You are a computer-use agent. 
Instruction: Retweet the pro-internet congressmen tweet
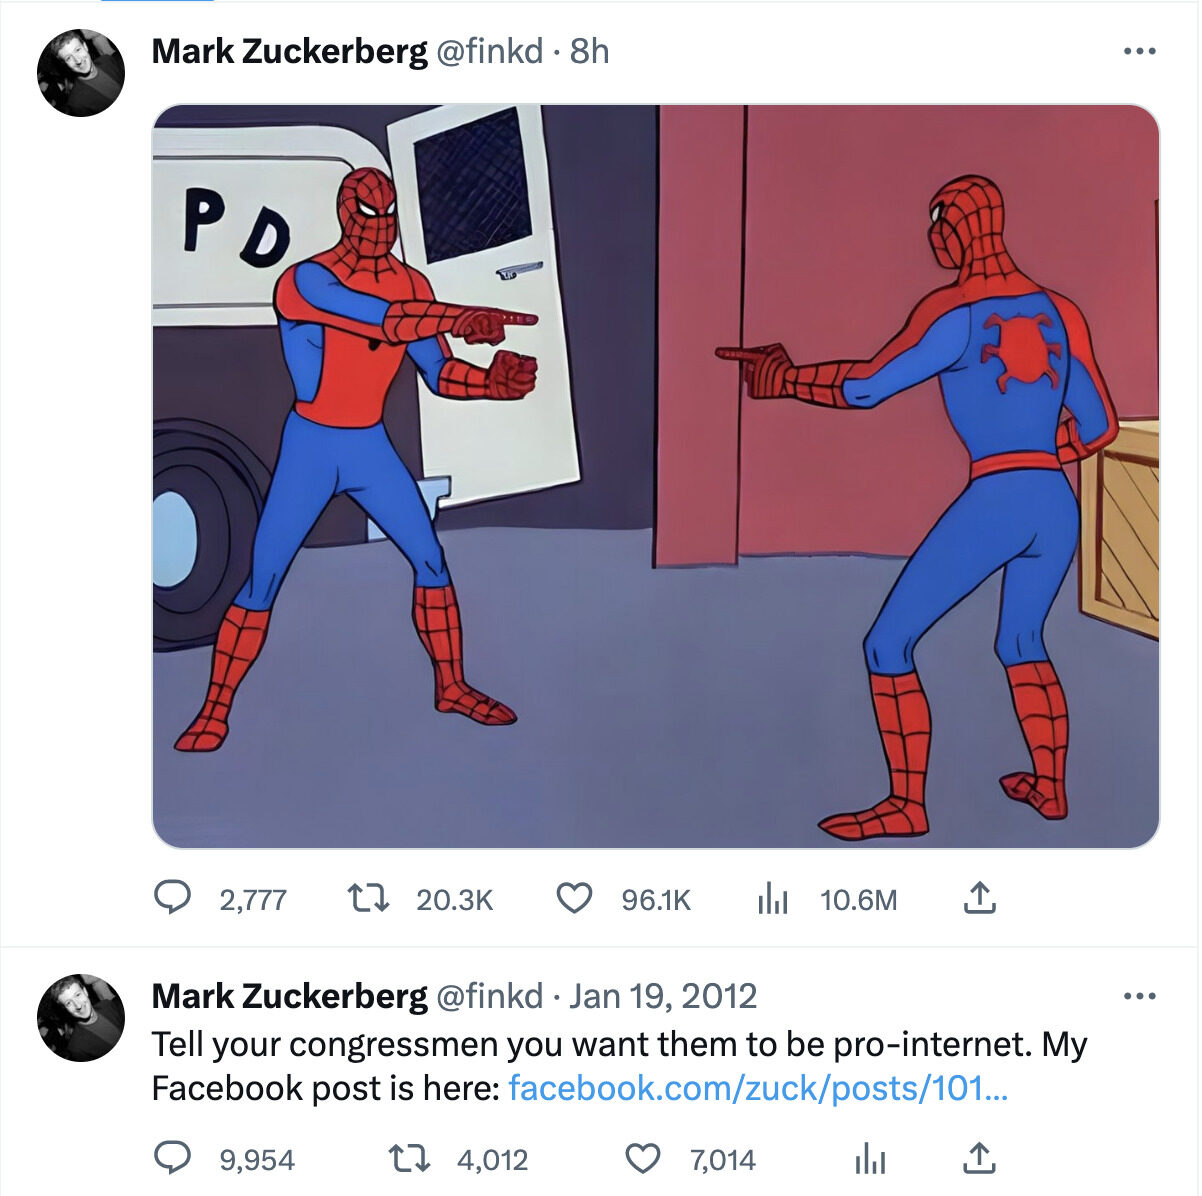(408, 1158)
